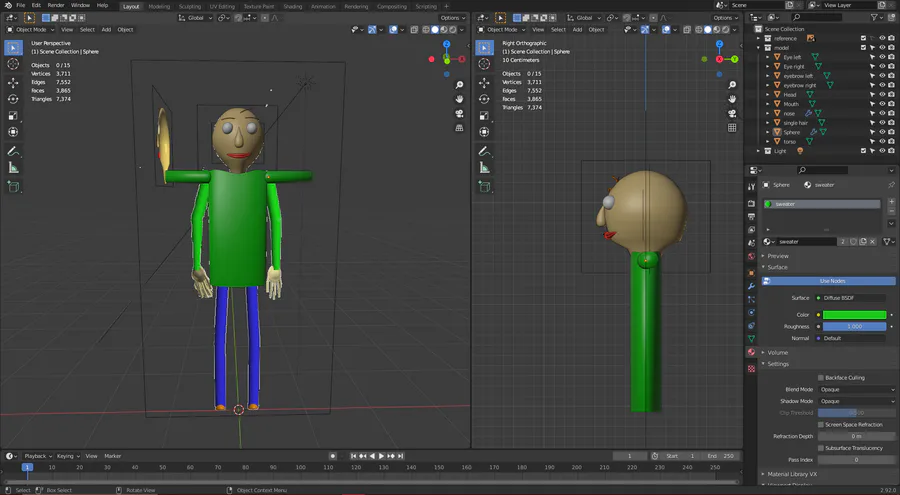Toggle camera view in left viewport
This screenshot has height=495, width=900.
tap(459, 113)
